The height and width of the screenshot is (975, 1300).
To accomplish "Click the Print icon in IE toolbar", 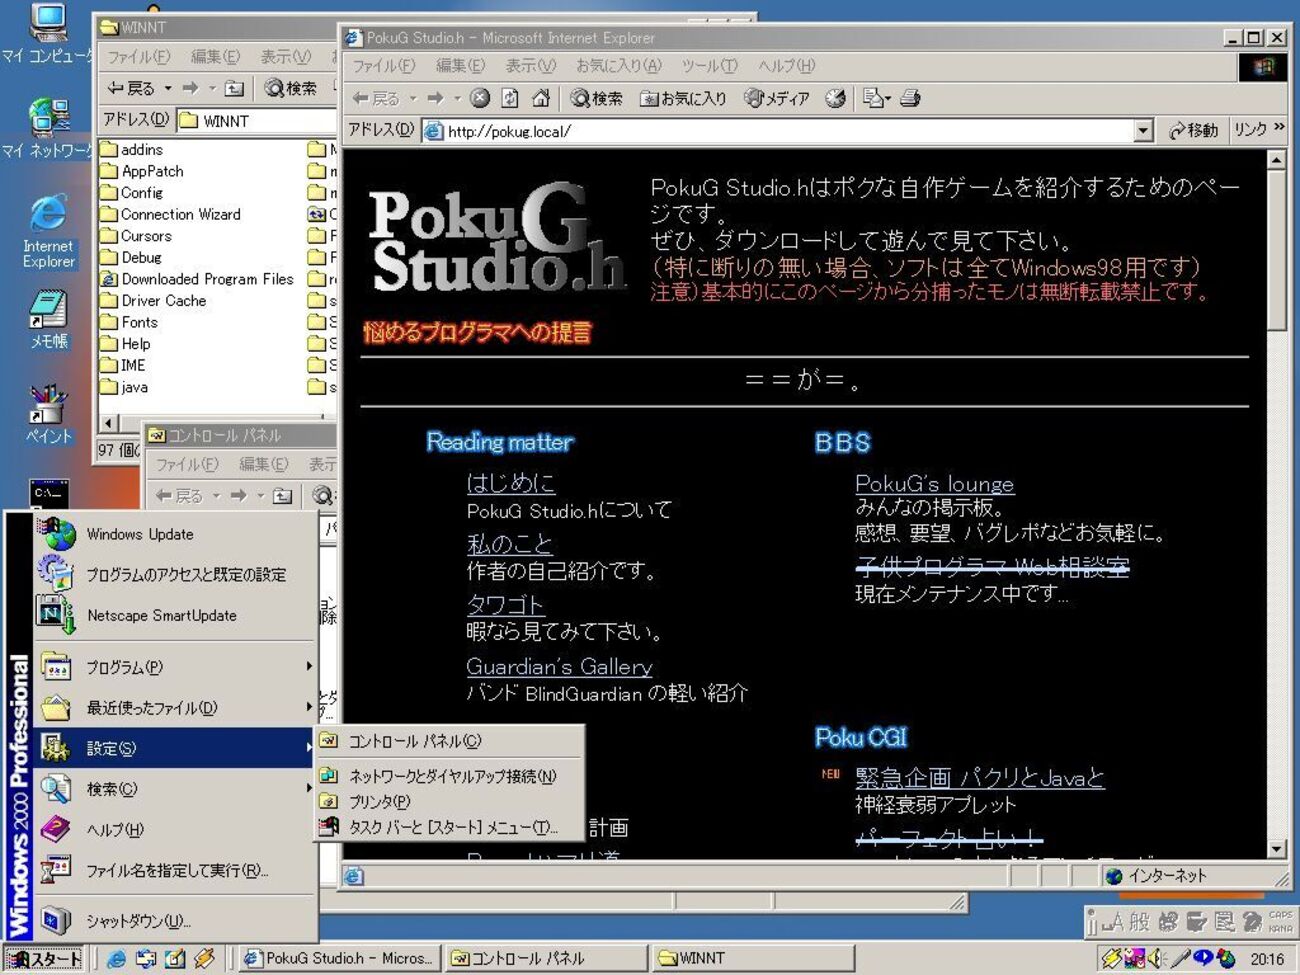I will click(x=909, y=98).
